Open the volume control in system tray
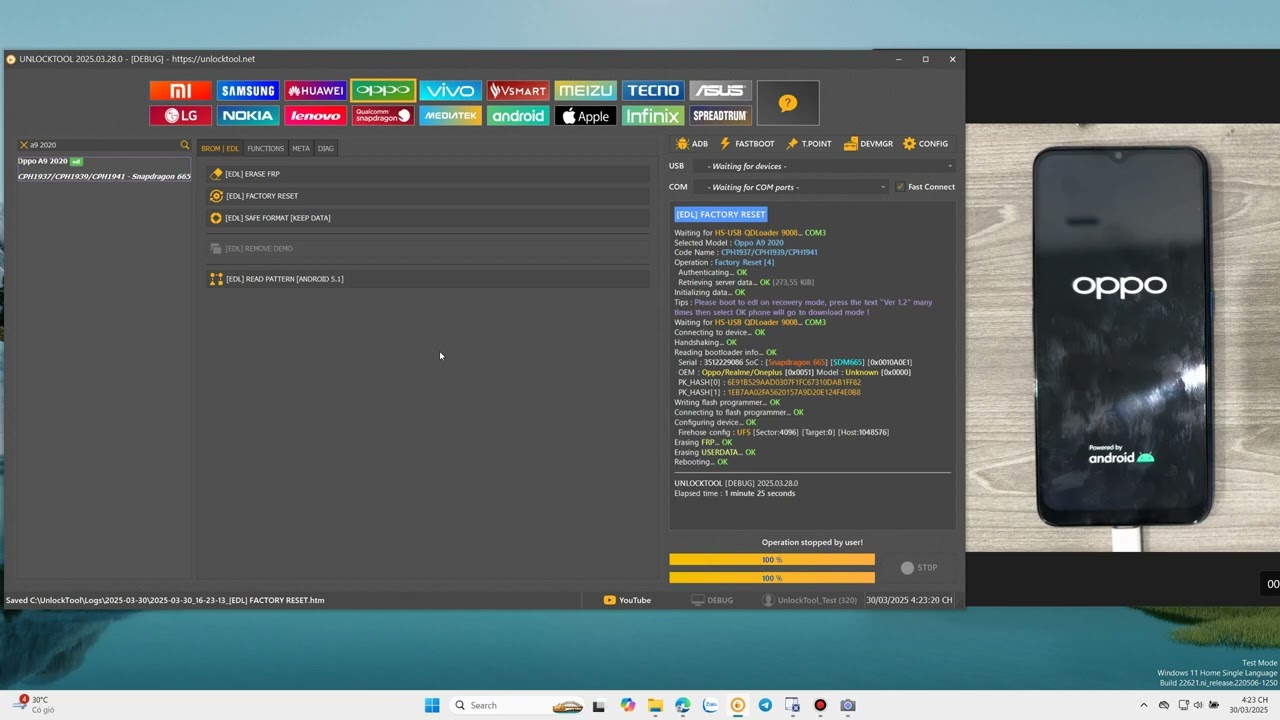The image size is (1280, 720). (x=1198, y=705)
